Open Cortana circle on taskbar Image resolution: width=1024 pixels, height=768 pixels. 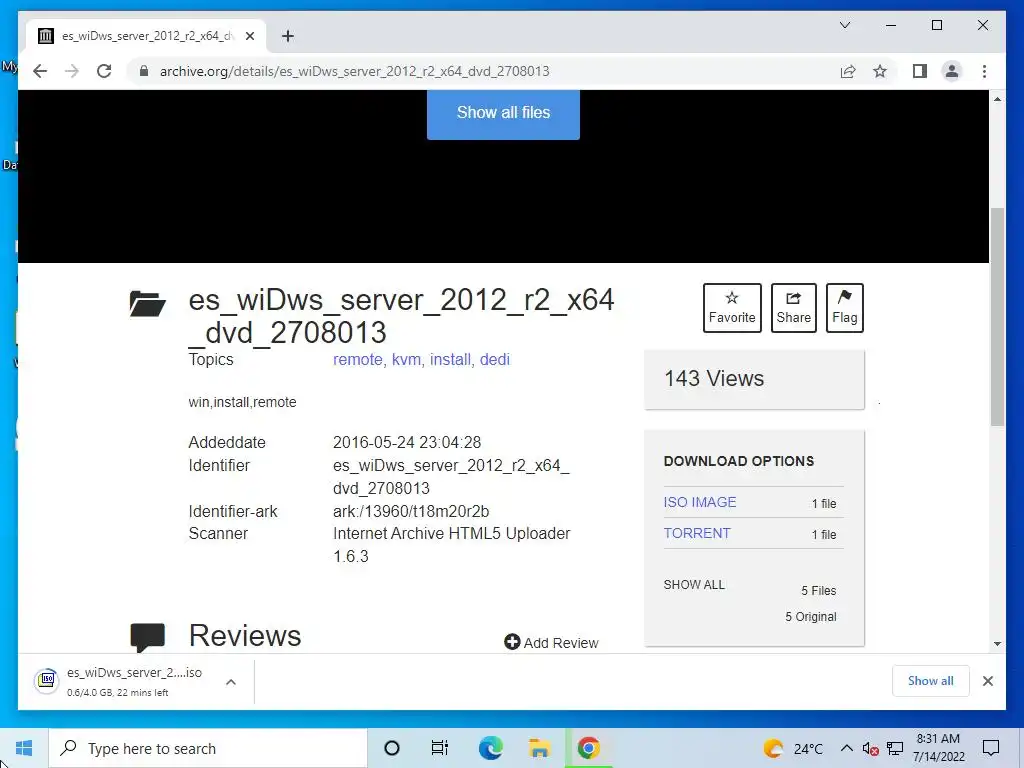point(392,748)
